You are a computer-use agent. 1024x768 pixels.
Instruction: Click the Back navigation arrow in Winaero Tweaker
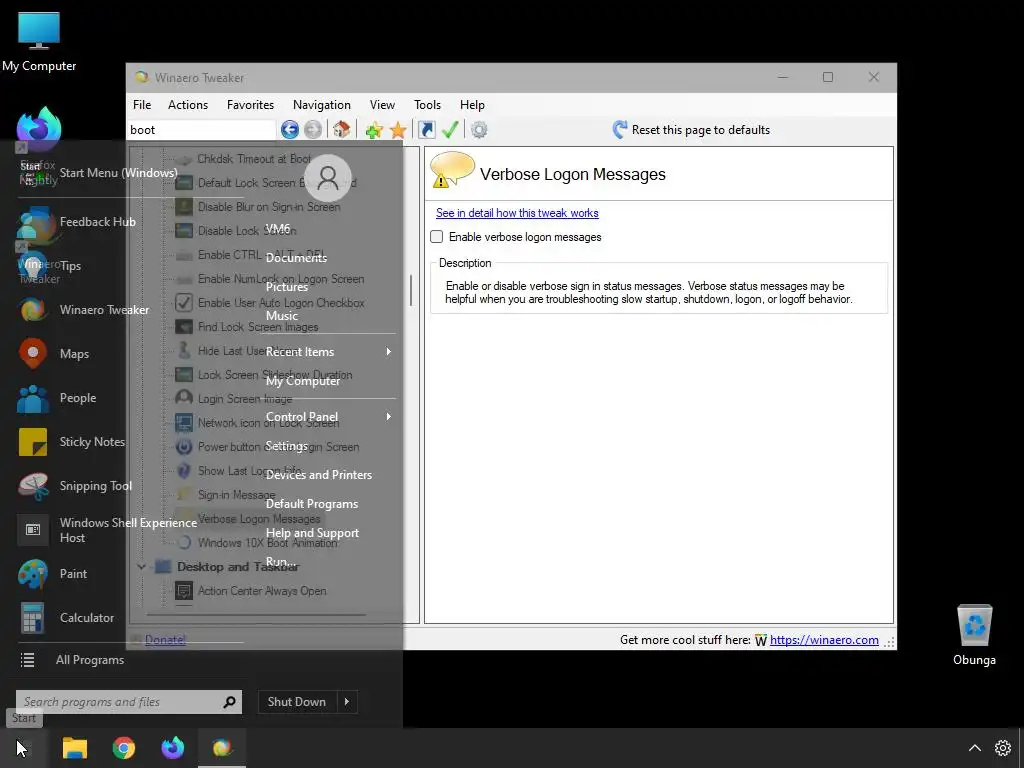click(x=290, y=130)
